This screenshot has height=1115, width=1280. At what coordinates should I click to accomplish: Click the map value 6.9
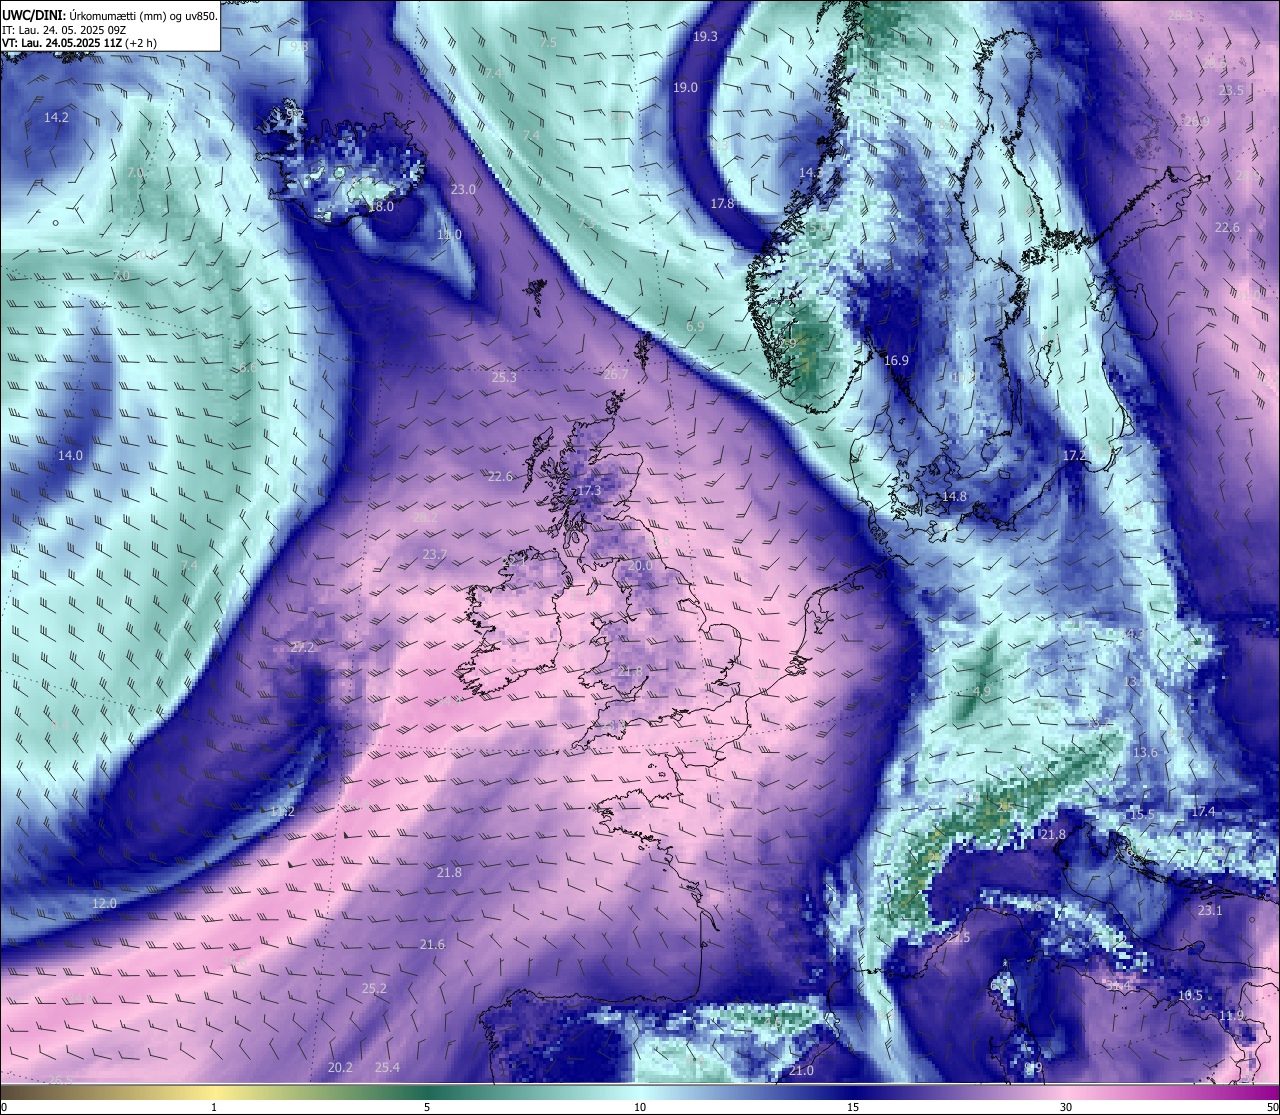point(695,326)
